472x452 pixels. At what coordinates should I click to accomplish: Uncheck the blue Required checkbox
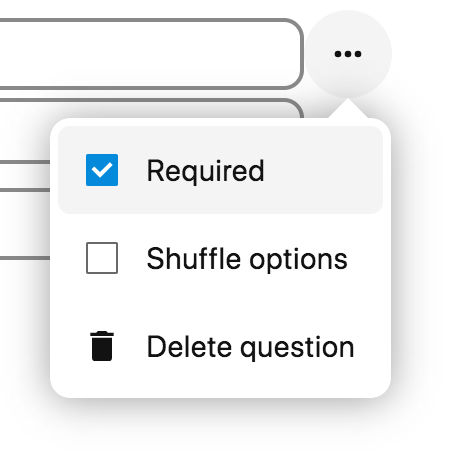coord(102,170)
